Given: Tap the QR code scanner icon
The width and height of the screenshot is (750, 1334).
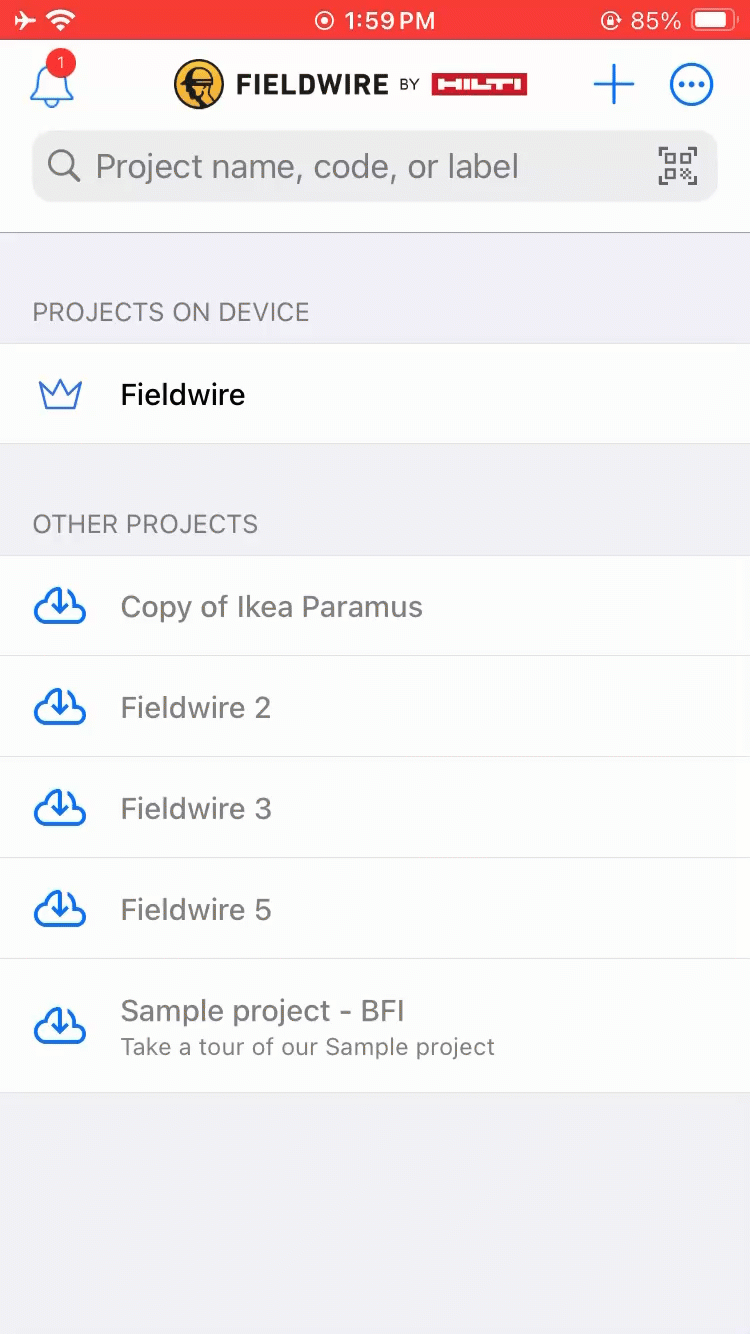Looking at the screenshot, I should pos(677,166).
